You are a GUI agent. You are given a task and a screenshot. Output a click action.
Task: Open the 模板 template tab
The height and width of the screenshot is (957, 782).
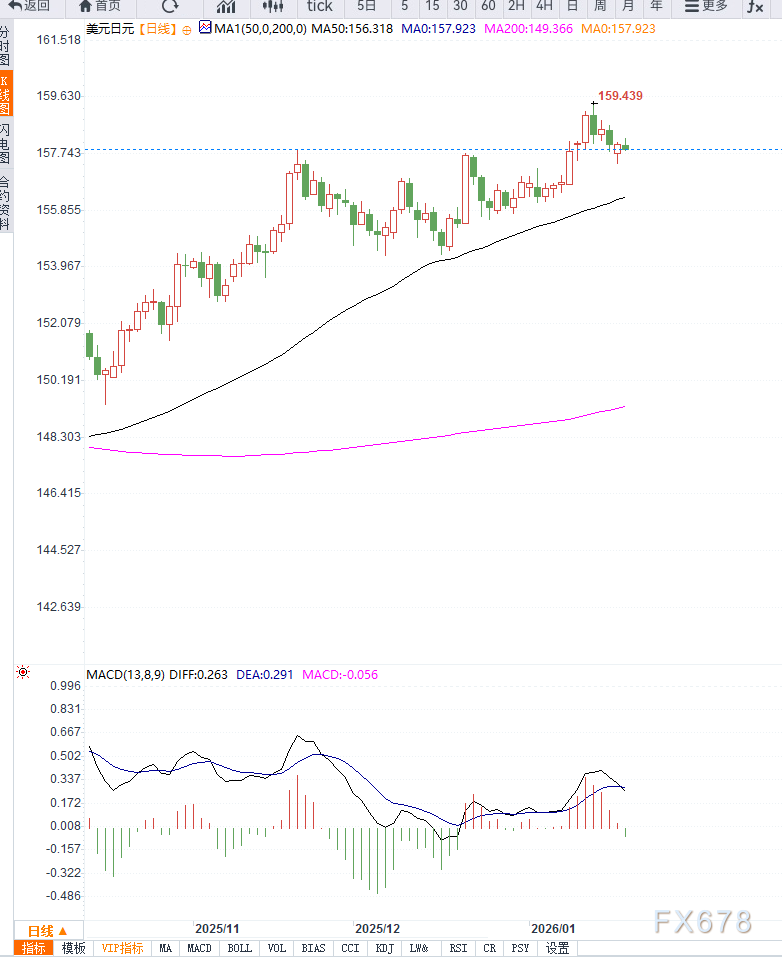click(73, 948)
